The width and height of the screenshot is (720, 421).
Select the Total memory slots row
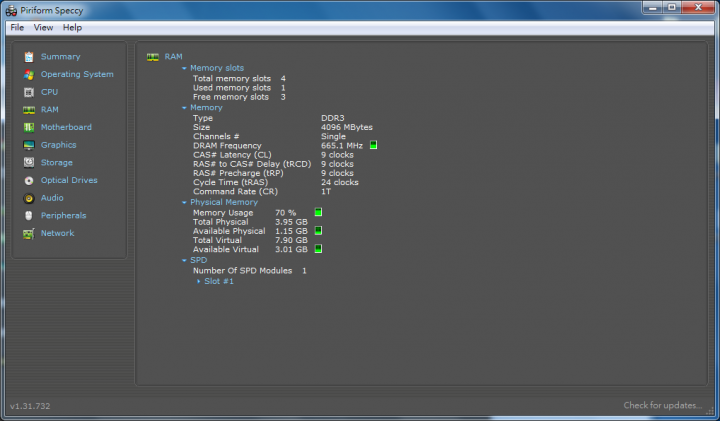pos(239,79)
